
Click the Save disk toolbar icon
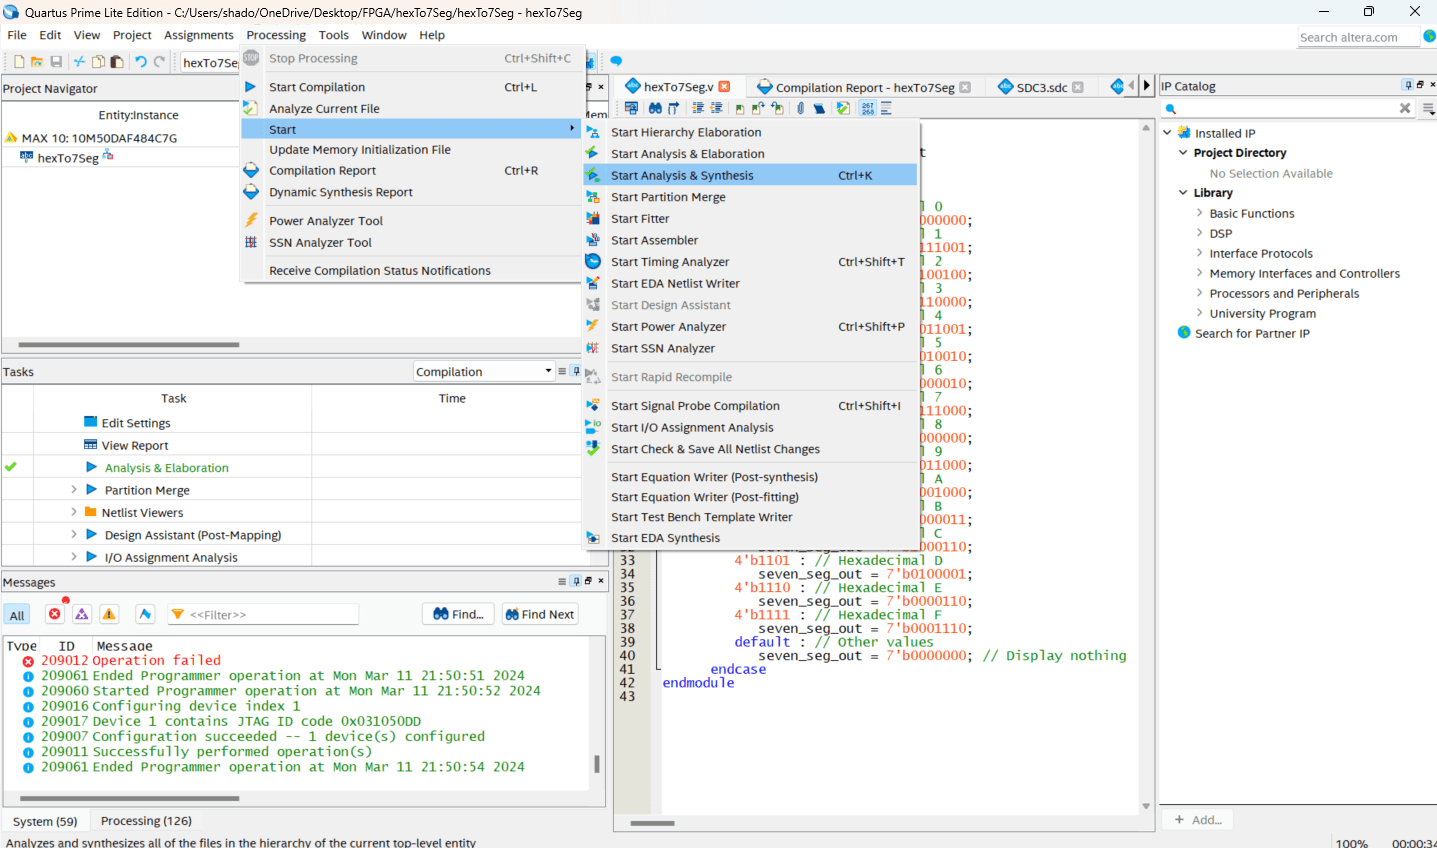tap(56, 62)
